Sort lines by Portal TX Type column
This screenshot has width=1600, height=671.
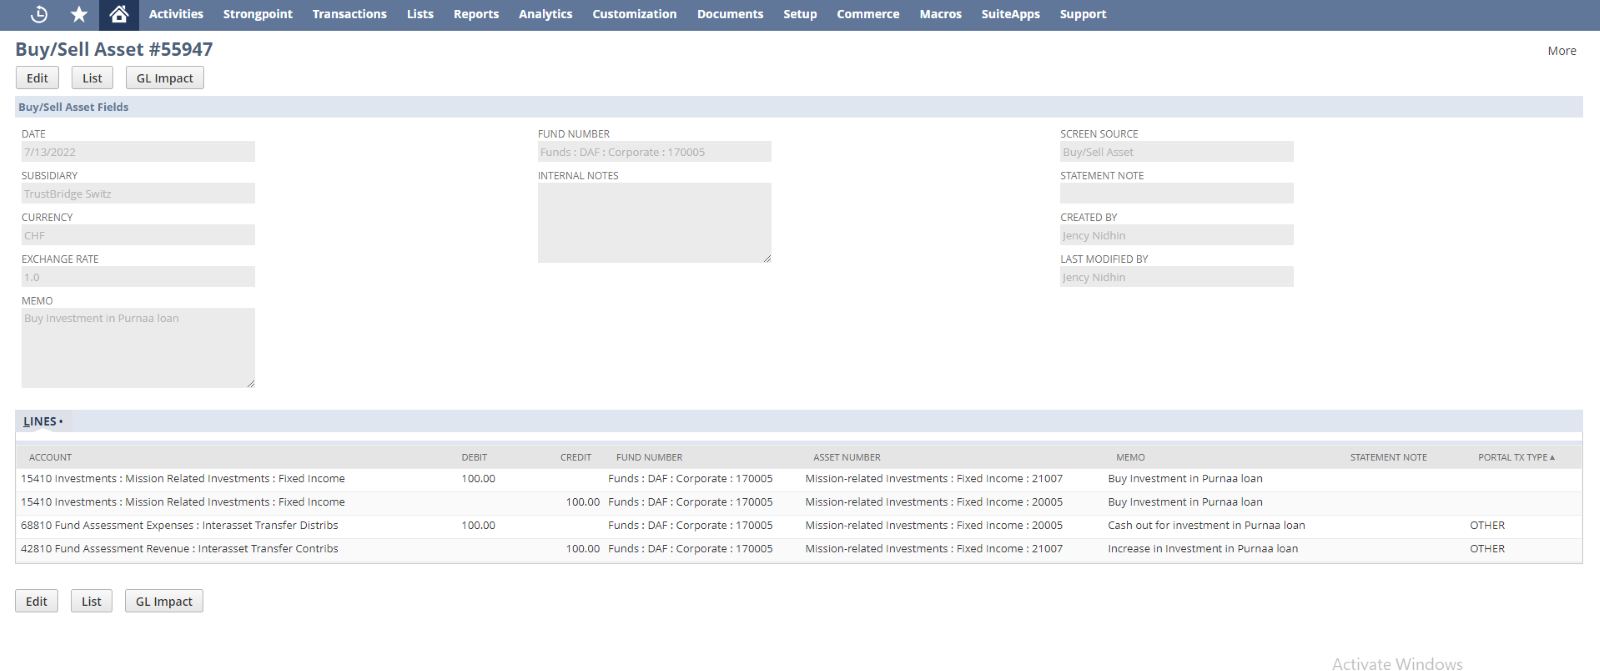1515,457
